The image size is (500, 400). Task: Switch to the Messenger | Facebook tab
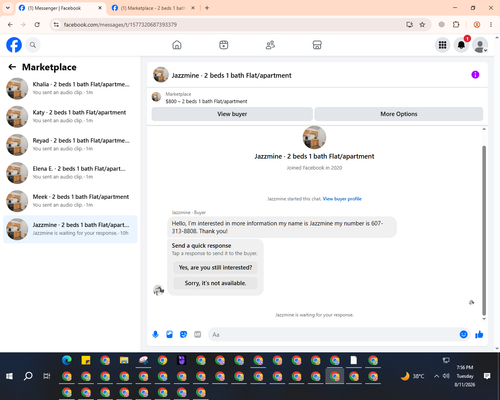point(60,8)
